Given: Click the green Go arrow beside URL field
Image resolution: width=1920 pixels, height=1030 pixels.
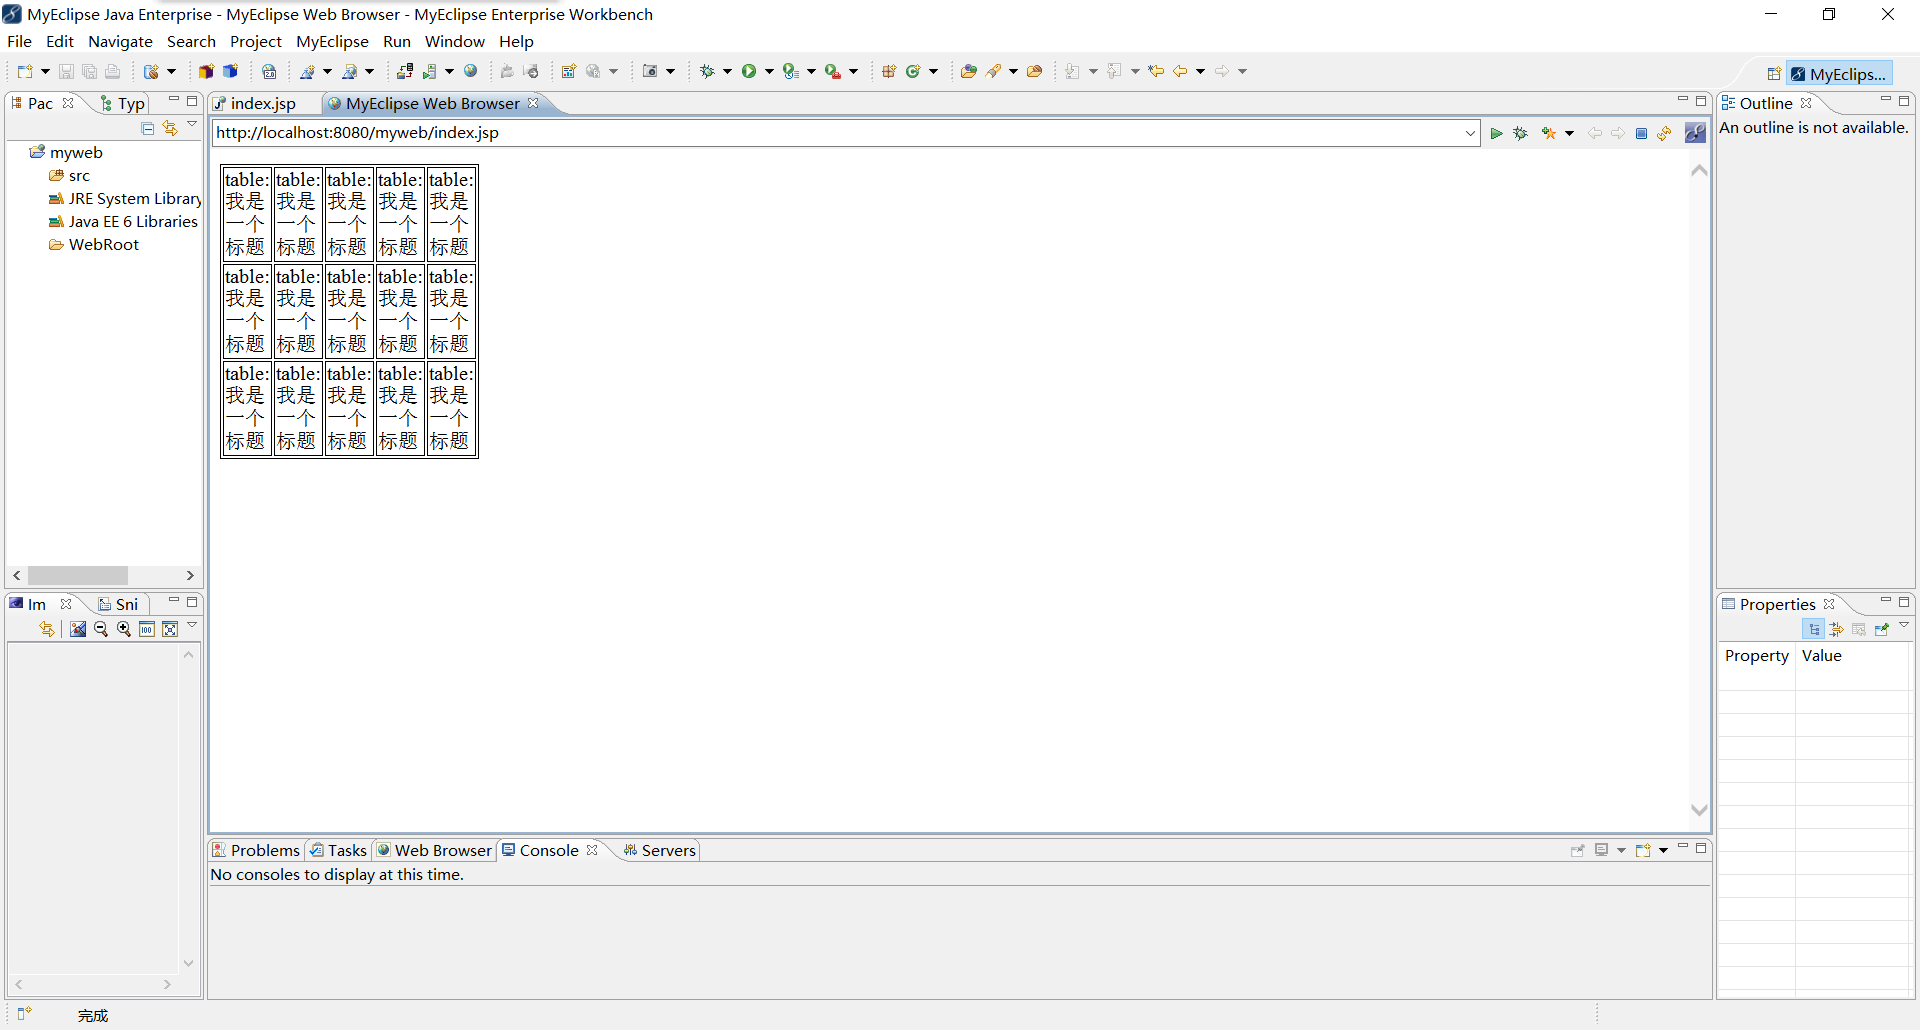Looking at the screenshot, I should point(1496,133).
